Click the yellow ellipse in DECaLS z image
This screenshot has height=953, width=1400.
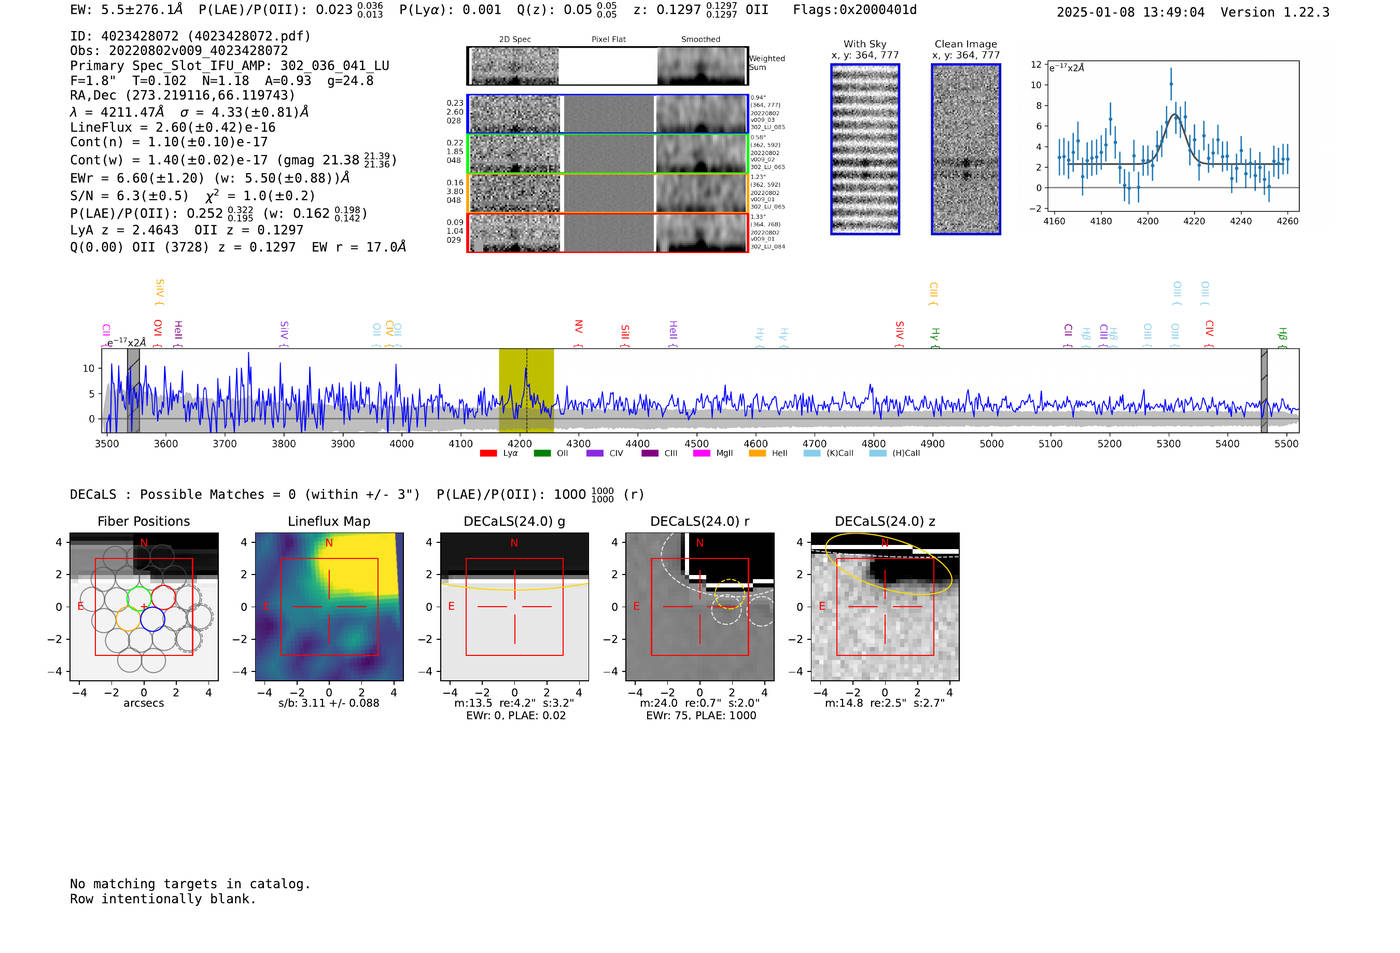889,565
